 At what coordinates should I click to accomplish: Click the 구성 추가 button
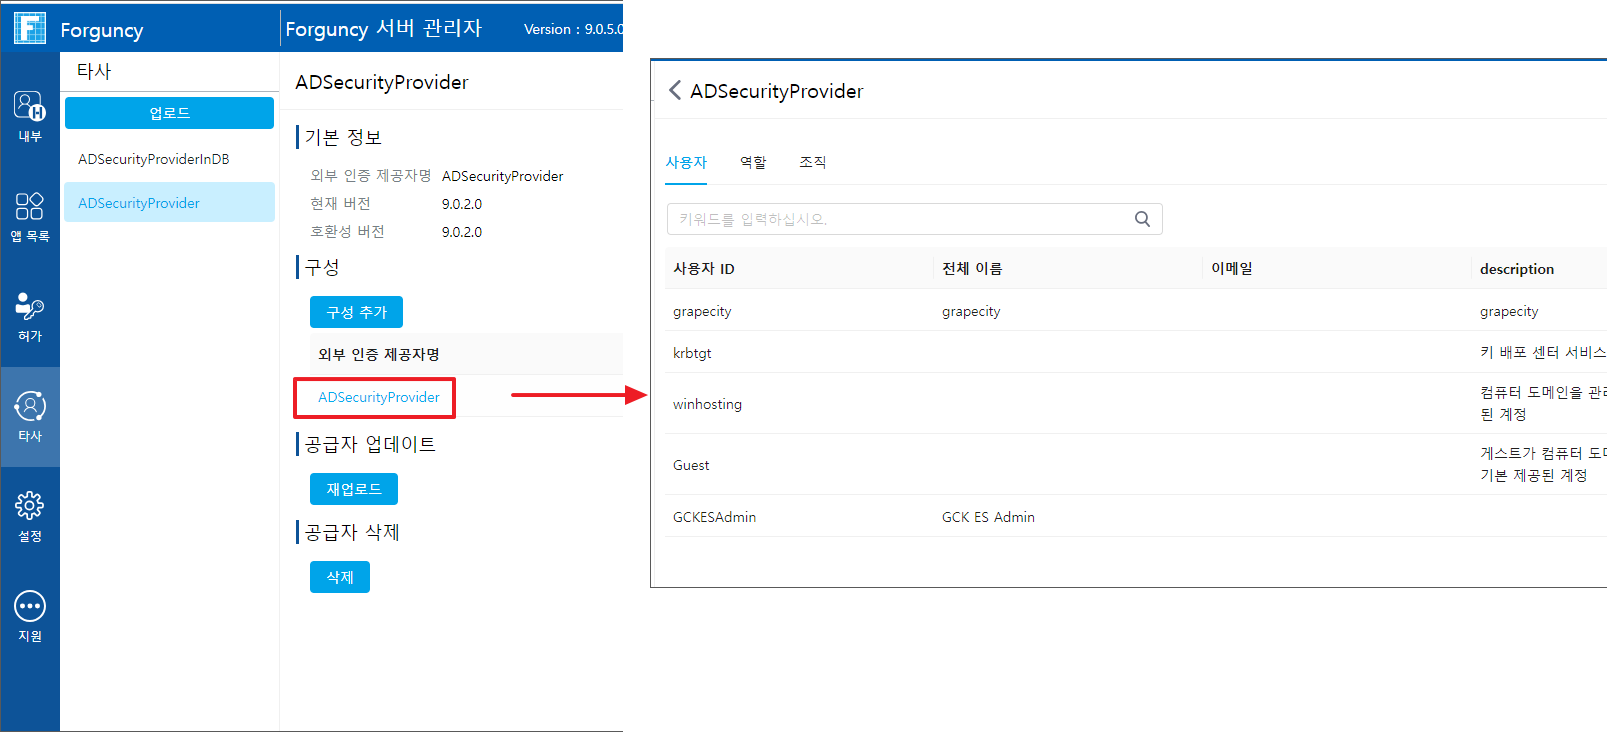click(x=356, y=312)
